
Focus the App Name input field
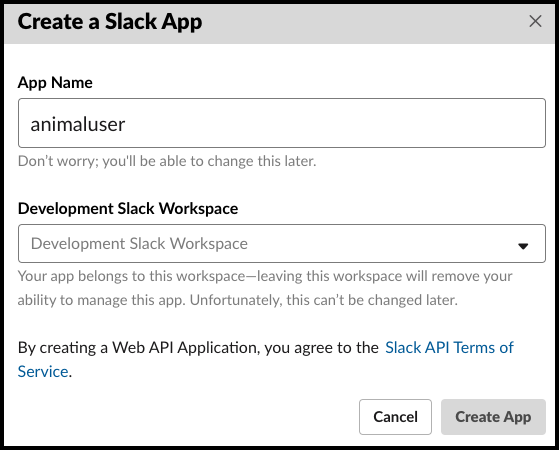click(282, 123)
